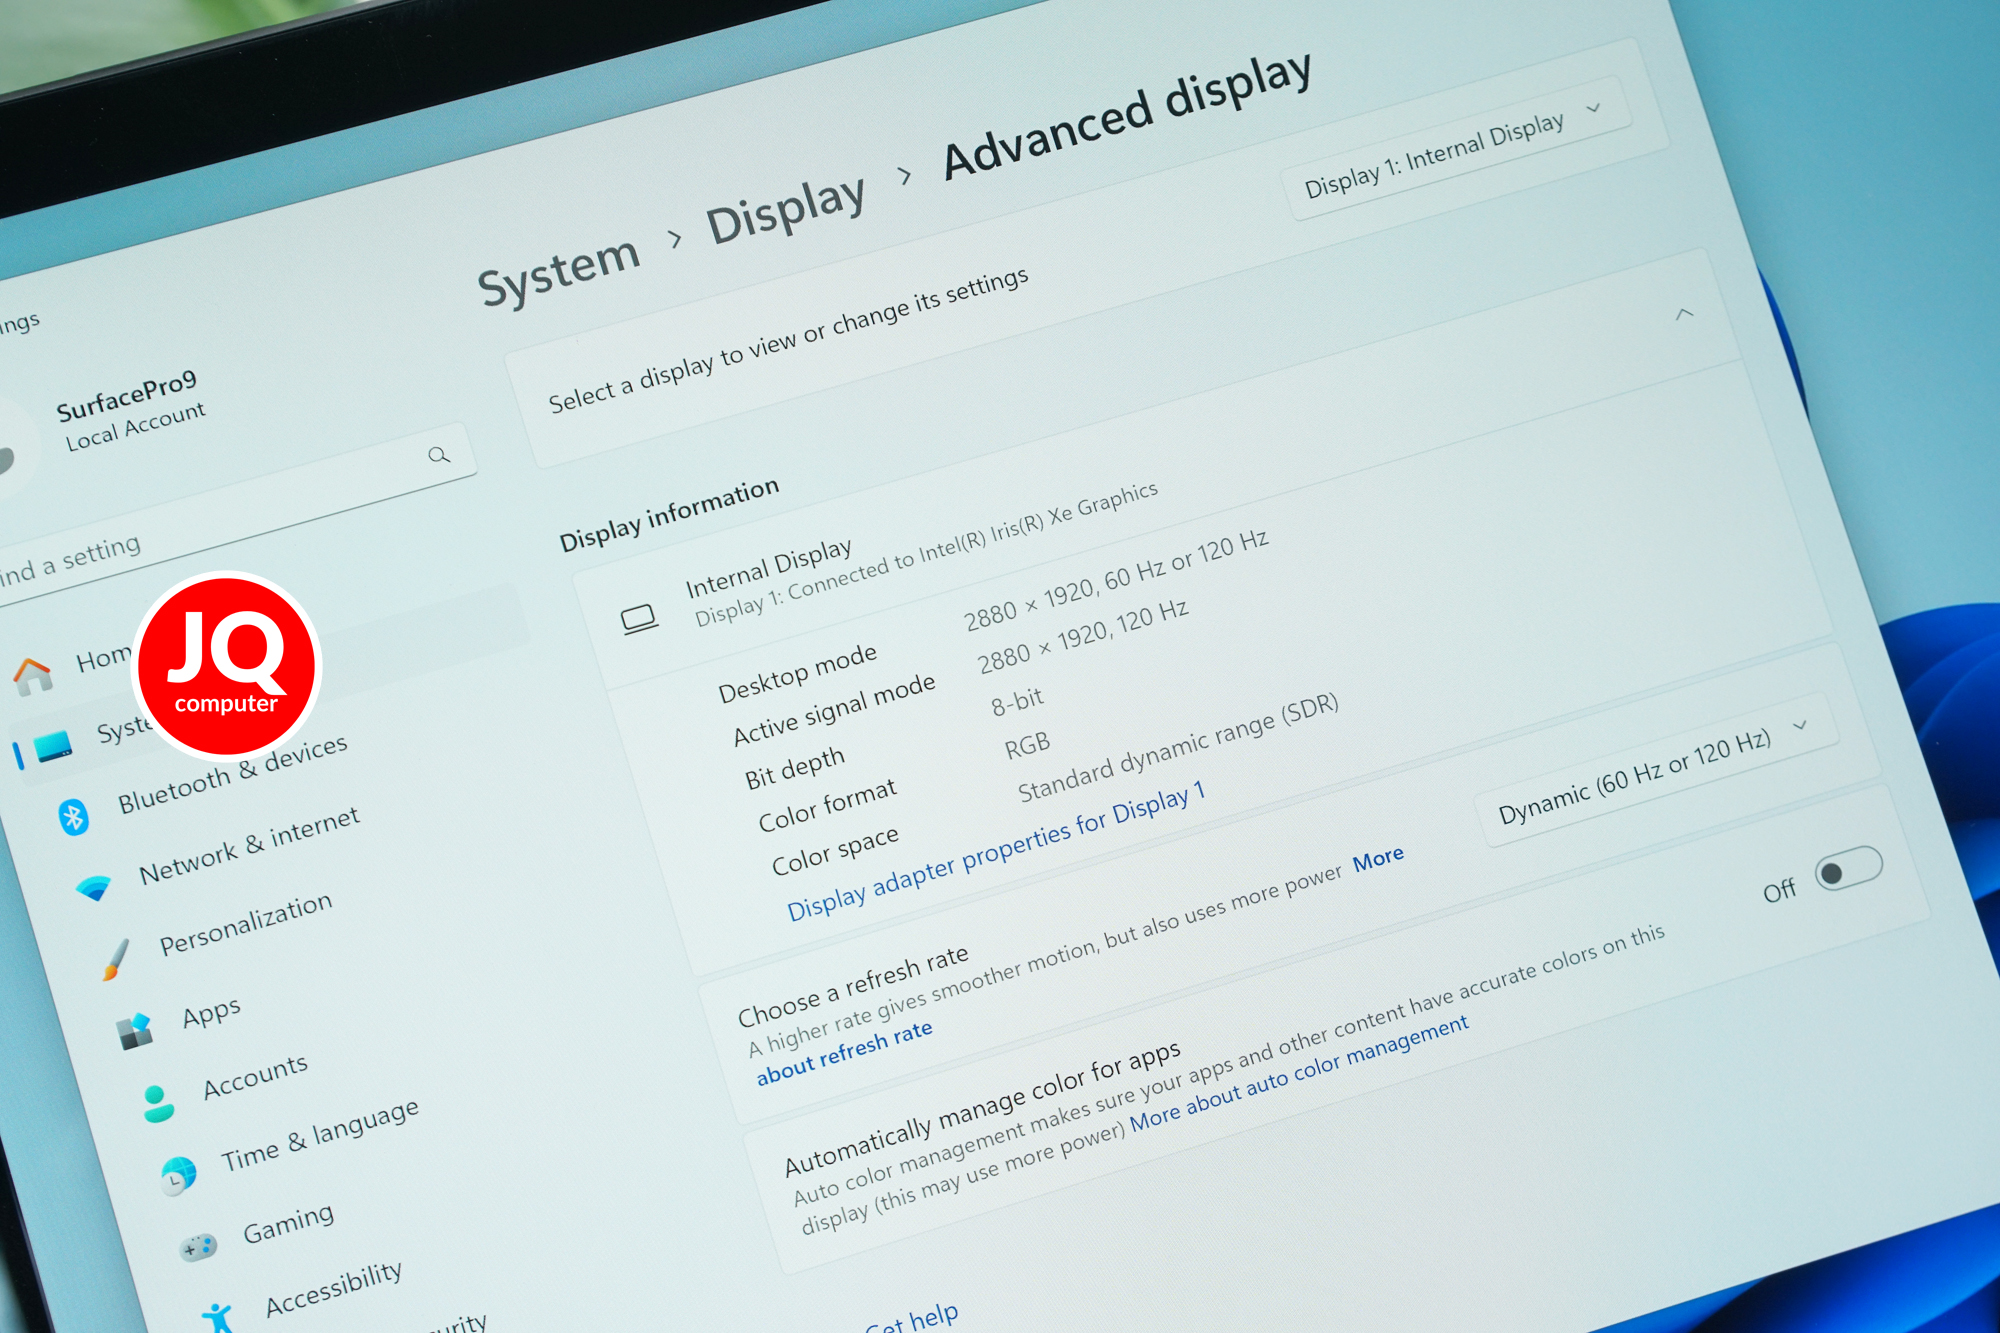Click the Home icon in the sidebar
Viewport: 2000px width, 1333px height.
click(33, 675)
